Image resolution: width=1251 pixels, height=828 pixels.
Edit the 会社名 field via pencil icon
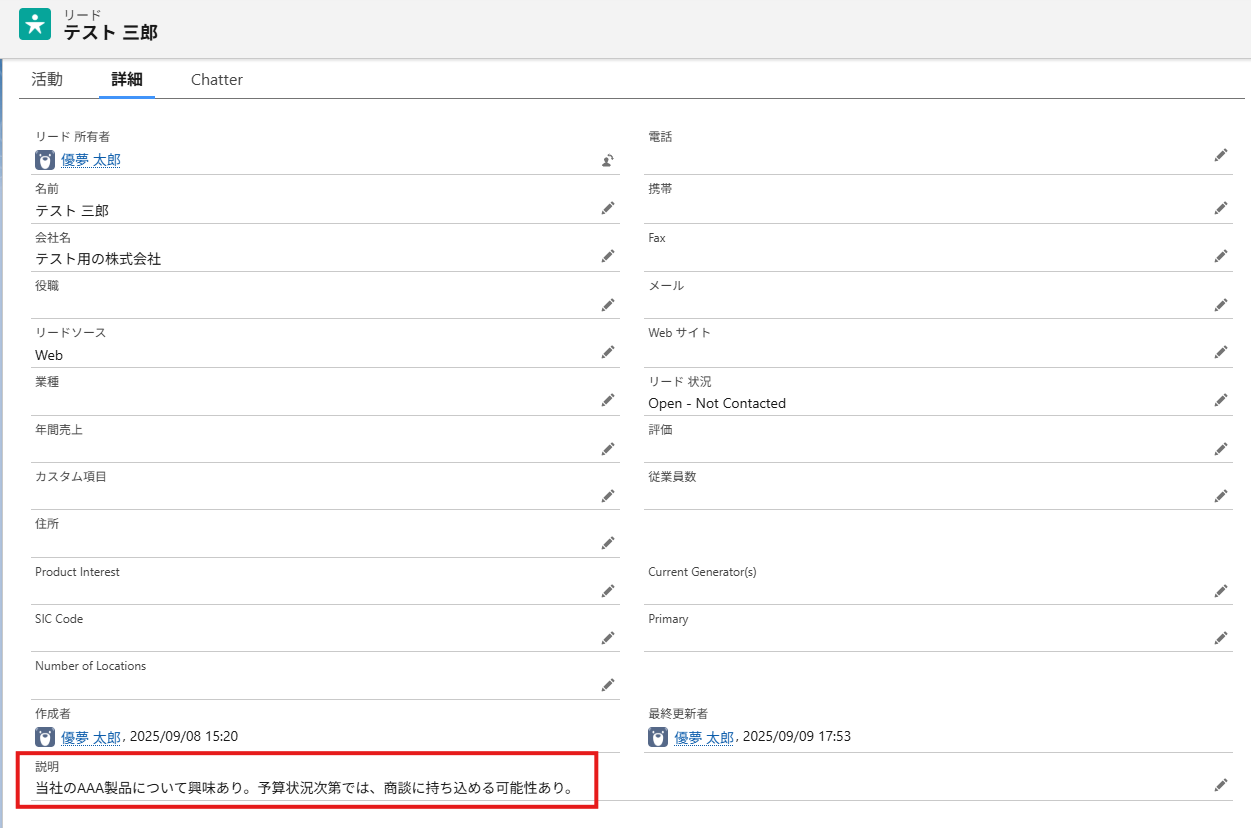click(607, 256)
